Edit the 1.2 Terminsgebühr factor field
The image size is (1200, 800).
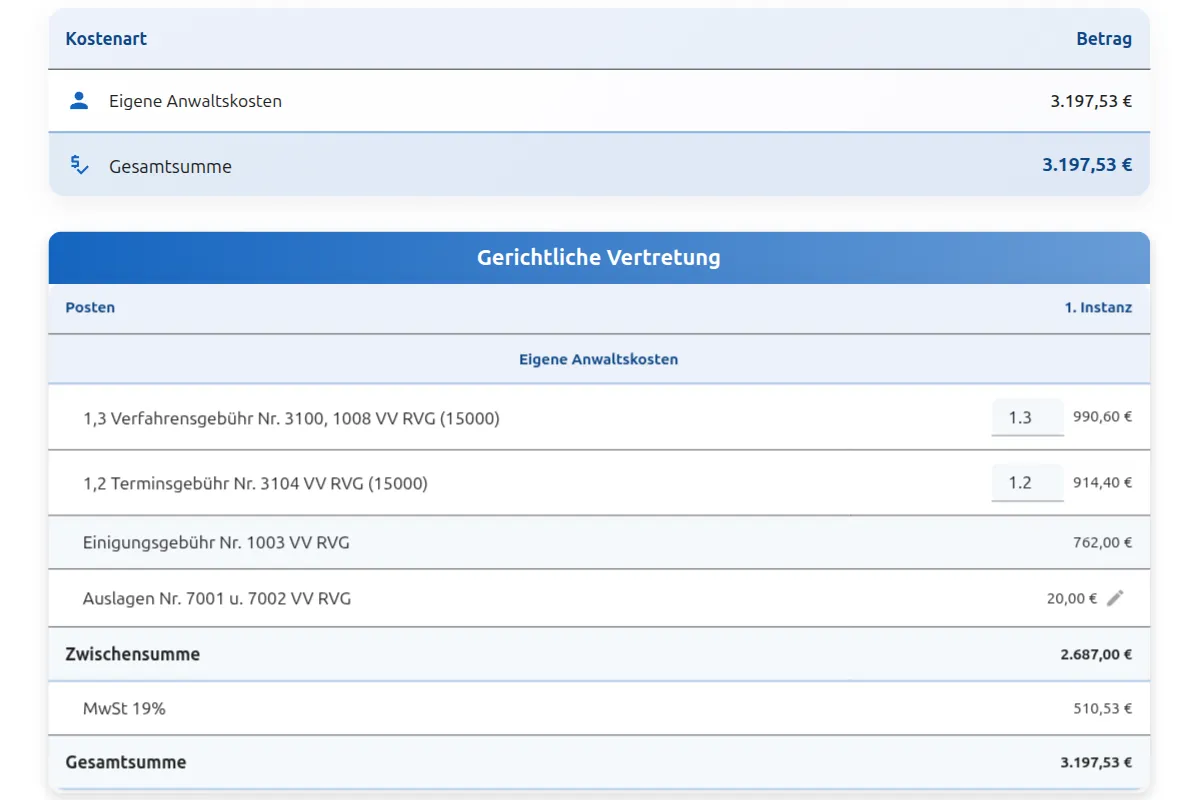1026,482
